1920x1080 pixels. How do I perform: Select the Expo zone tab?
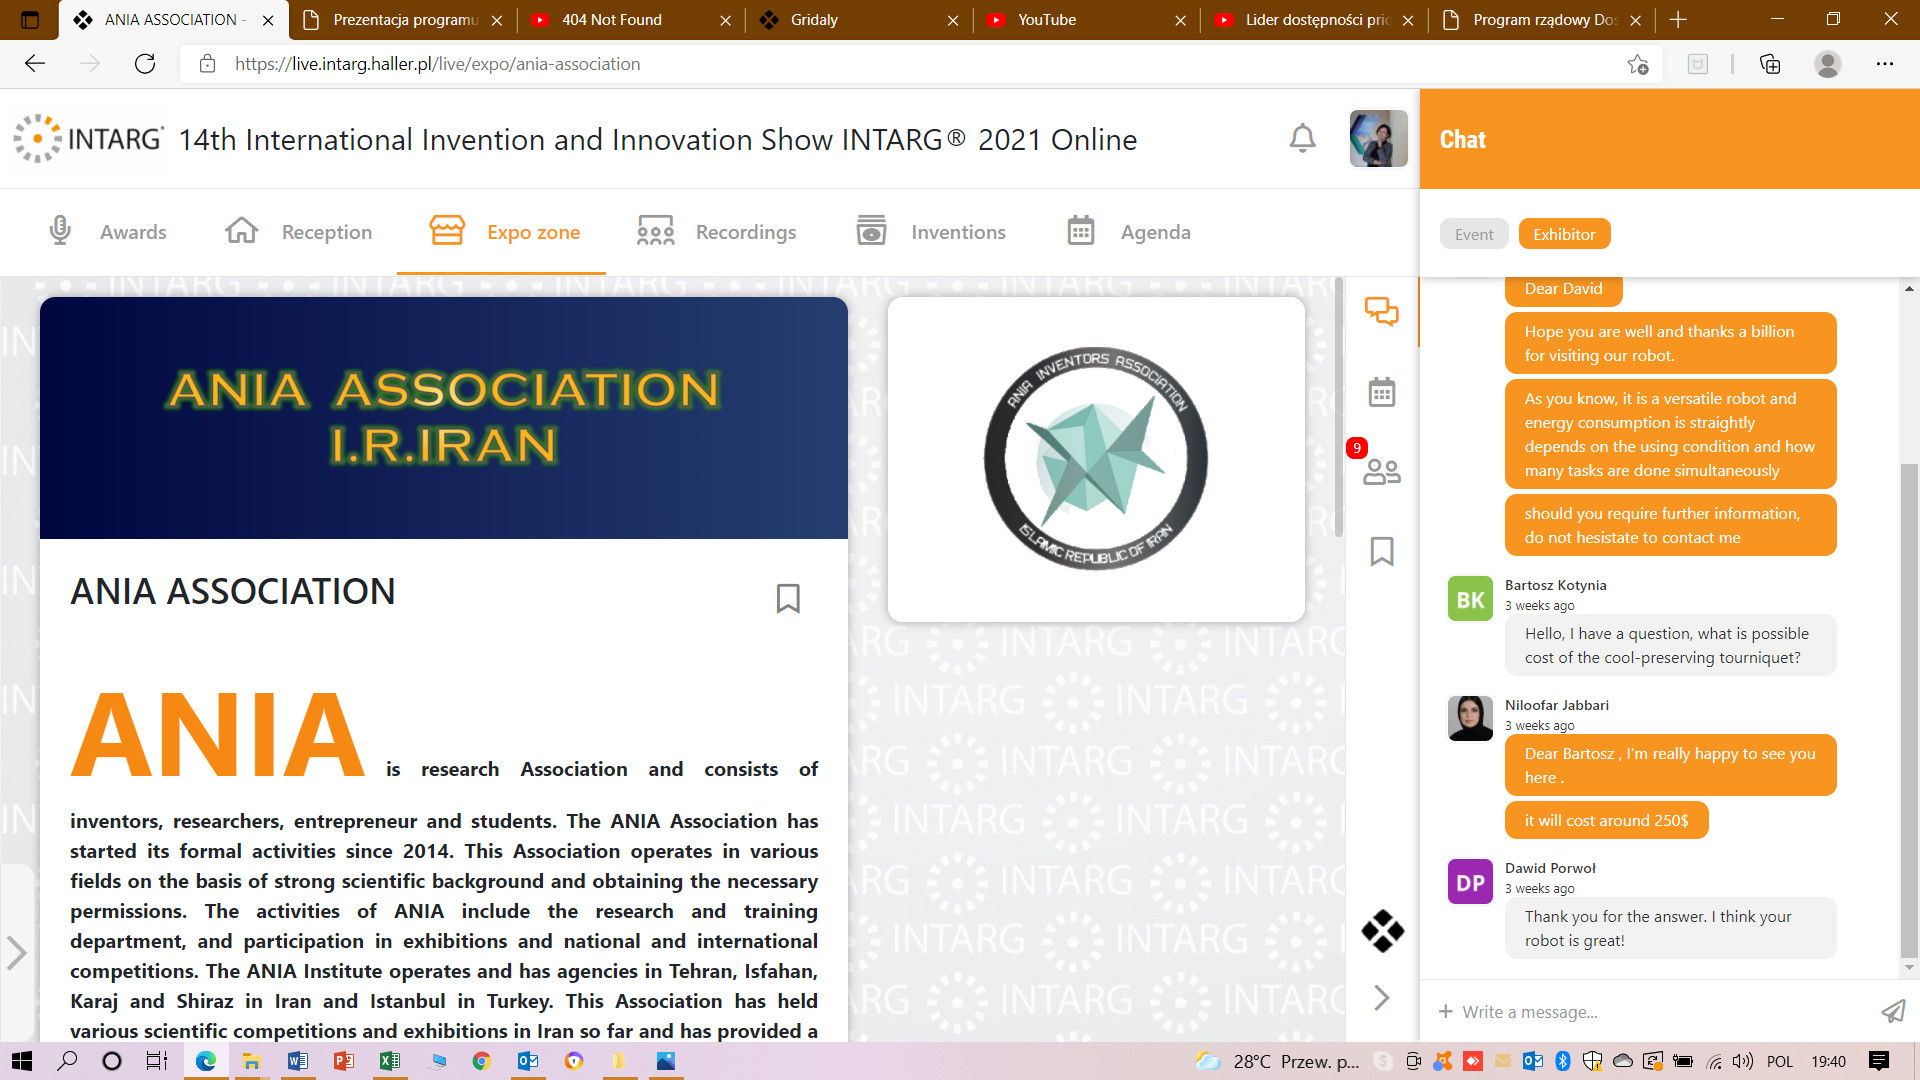point(504,232)
